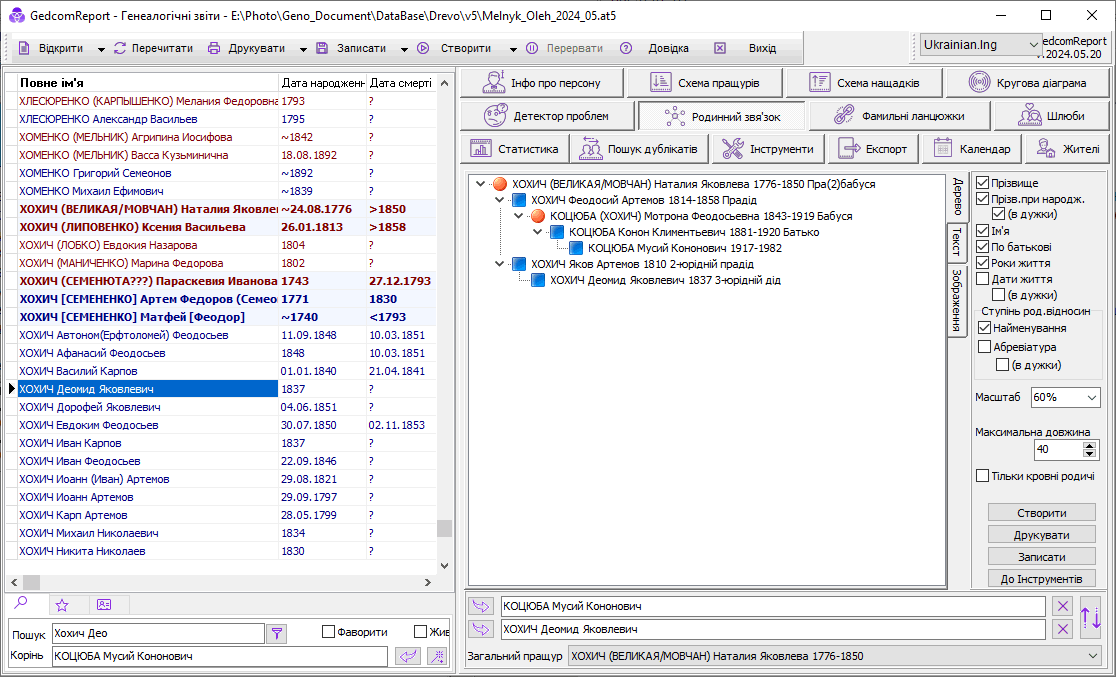Open Детектор проблем problem detector
The height and width of the screenshot is (677, 1116).
point(547,116)
